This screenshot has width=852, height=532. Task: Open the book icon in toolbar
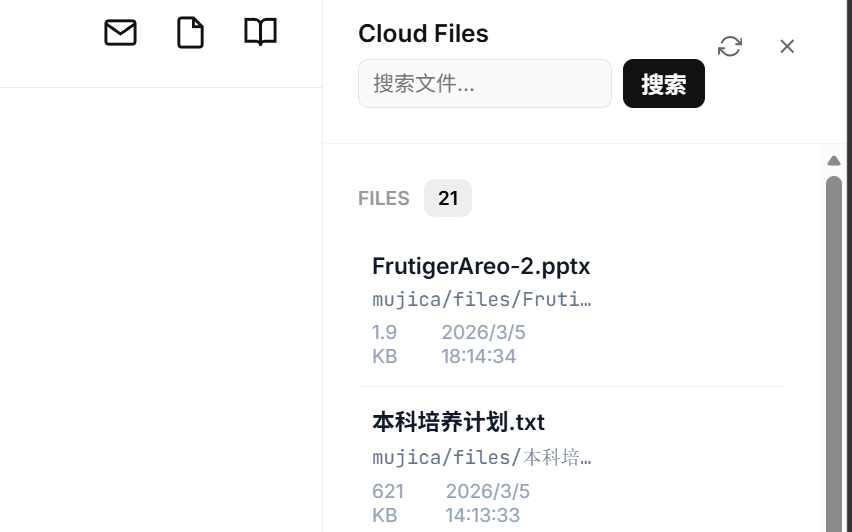click(x=260, y=33)
